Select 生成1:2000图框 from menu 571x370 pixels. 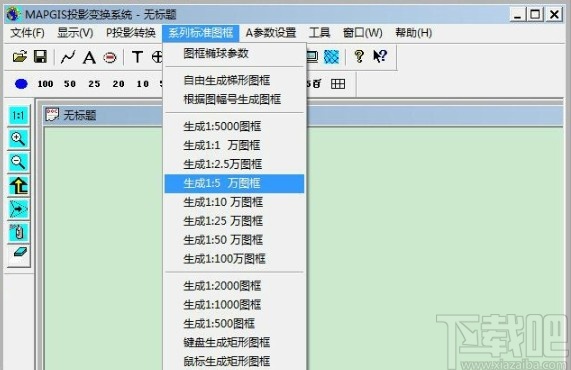point(234,286)
